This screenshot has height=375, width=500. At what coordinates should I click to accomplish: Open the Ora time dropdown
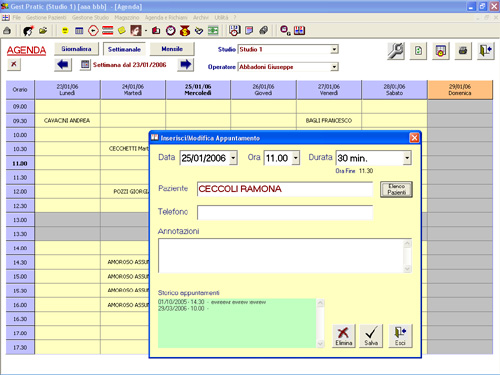pos(296,158)
